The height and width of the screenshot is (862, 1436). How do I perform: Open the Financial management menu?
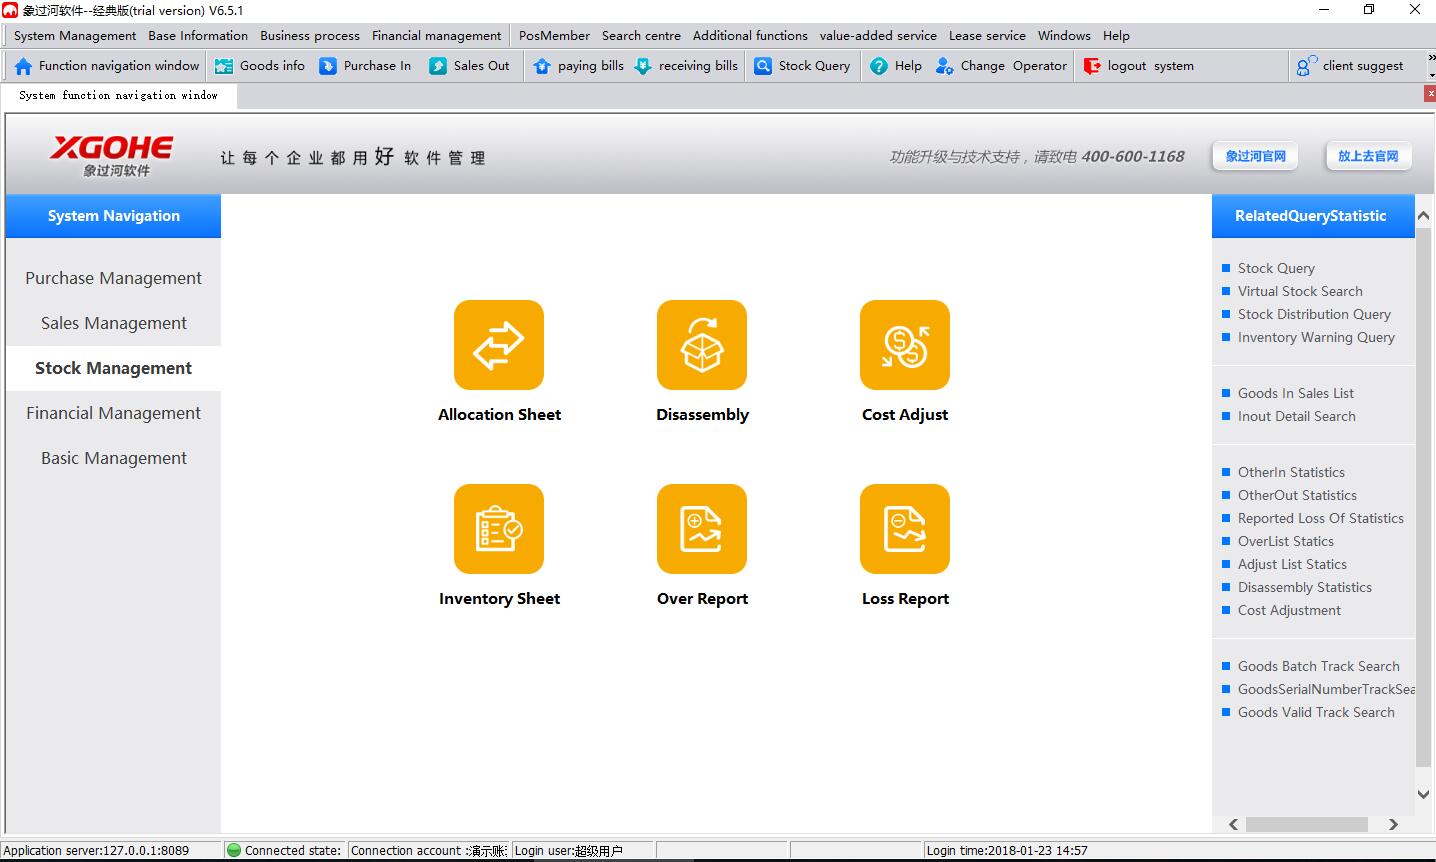click(x=437, y=35)
